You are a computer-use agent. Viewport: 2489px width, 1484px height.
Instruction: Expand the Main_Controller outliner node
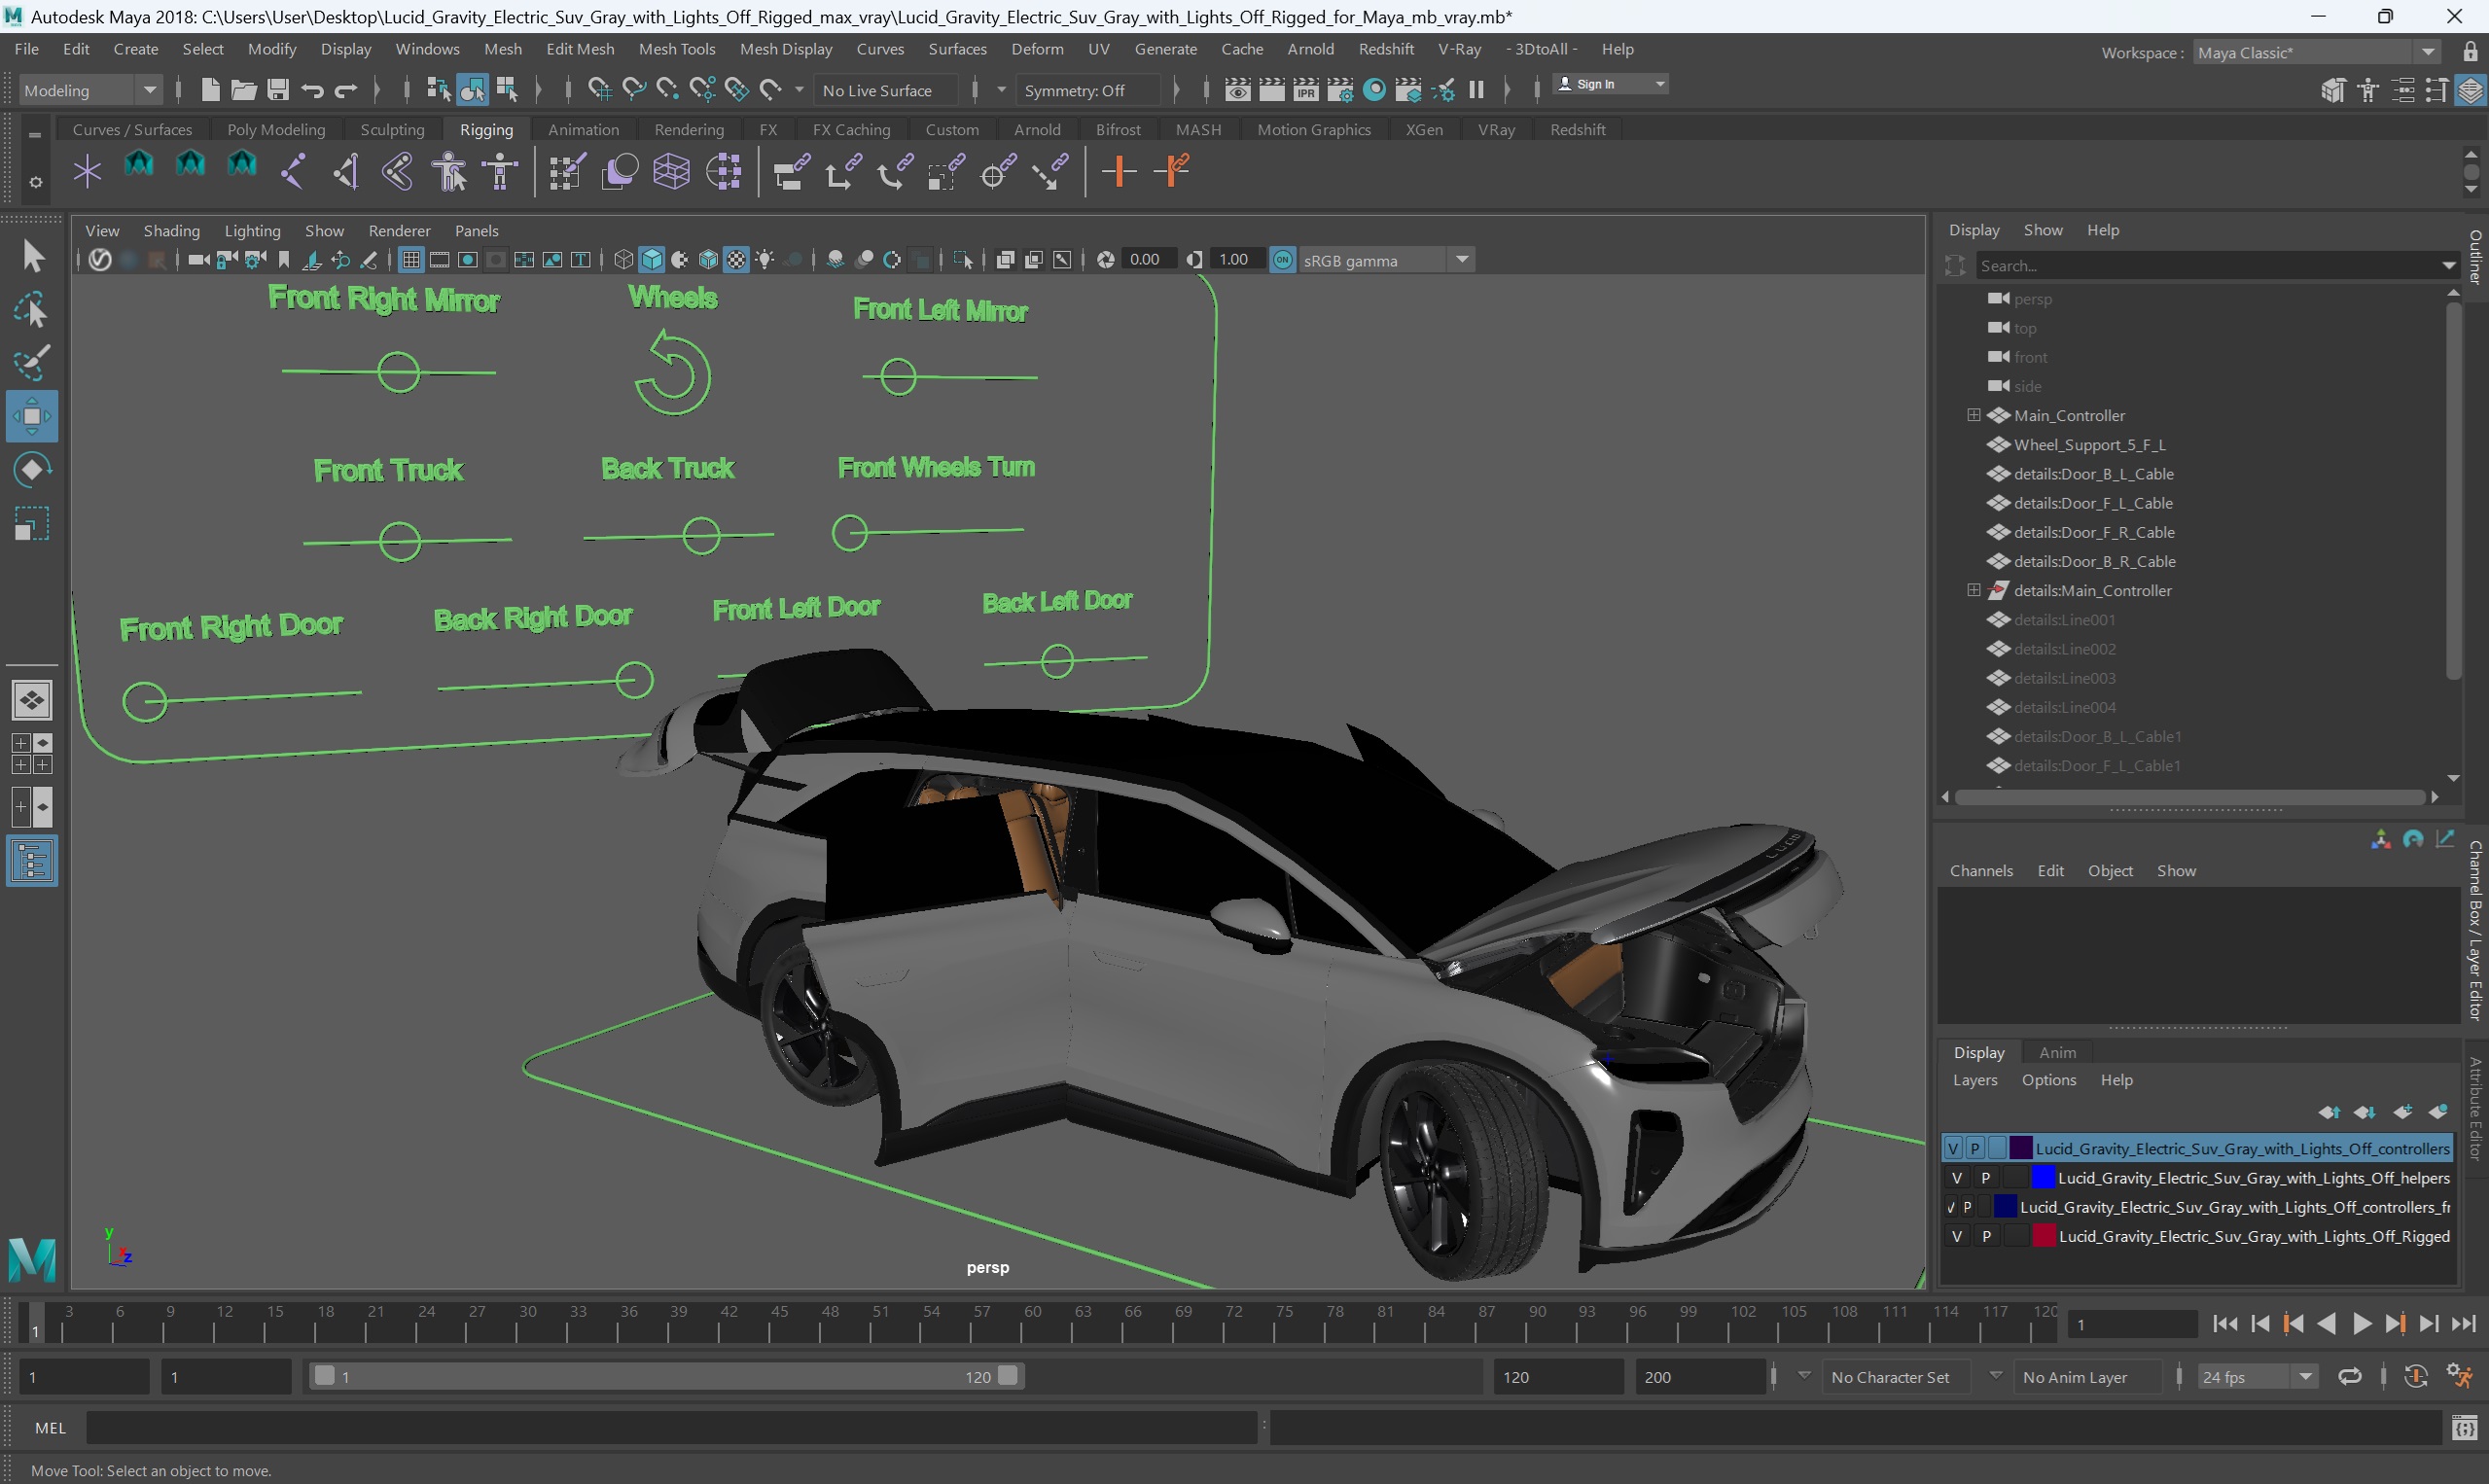pos(1973,415)
